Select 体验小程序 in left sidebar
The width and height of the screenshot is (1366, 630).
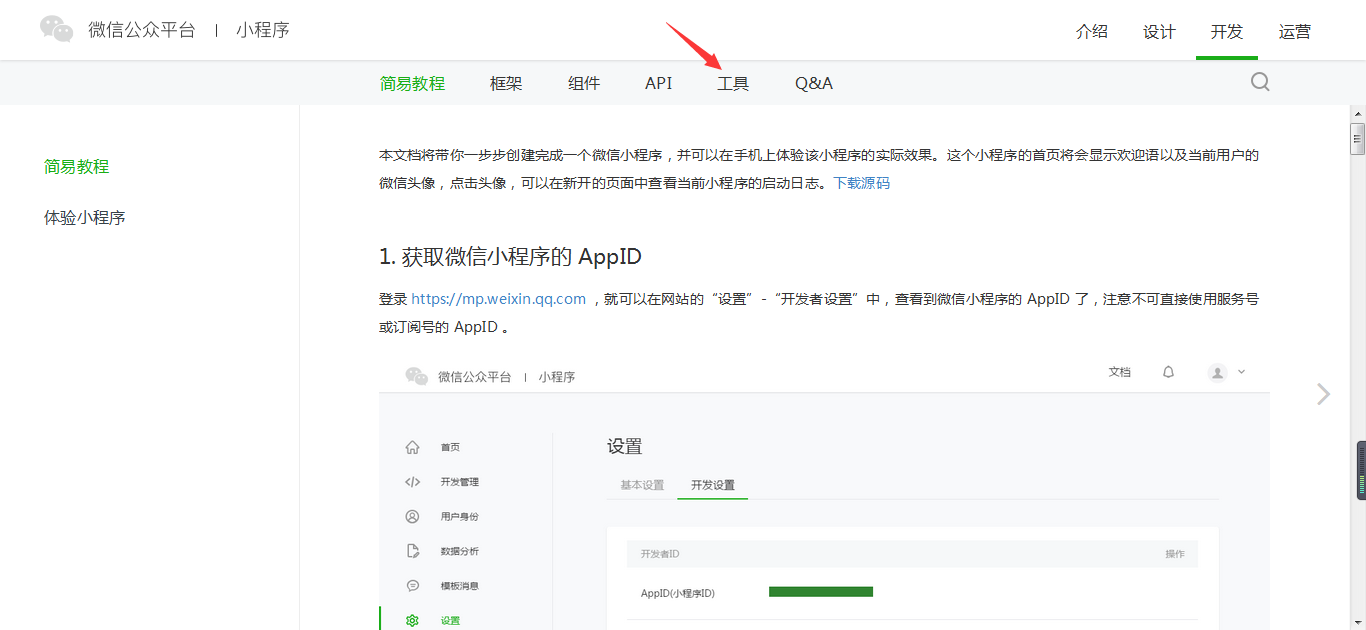[85, 217]
